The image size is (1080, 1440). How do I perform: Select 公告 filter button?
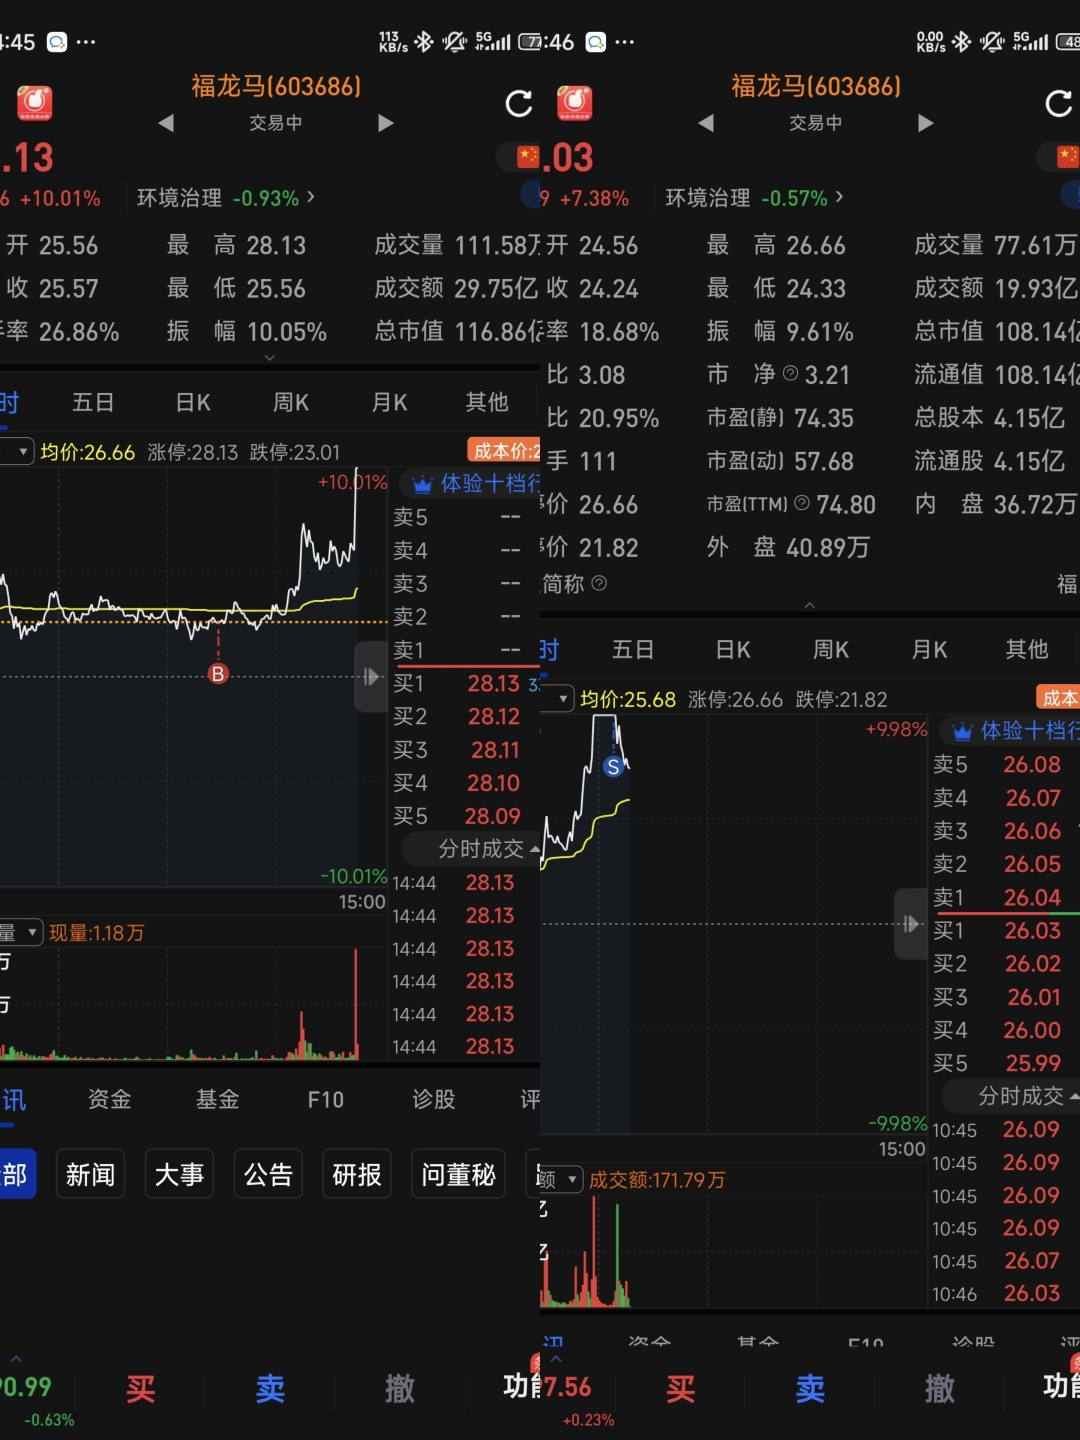(x=269, y=1174)
